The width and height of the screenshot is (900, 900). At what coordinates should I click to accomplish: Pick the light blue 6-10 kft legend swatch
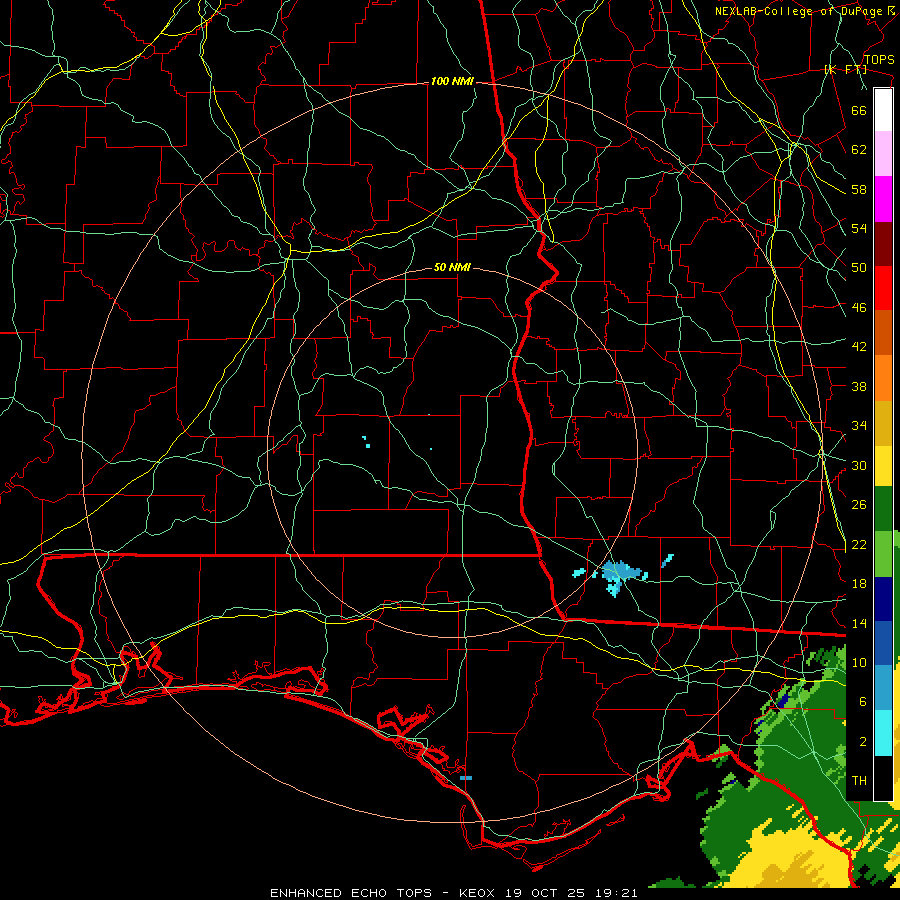(883, 688)
